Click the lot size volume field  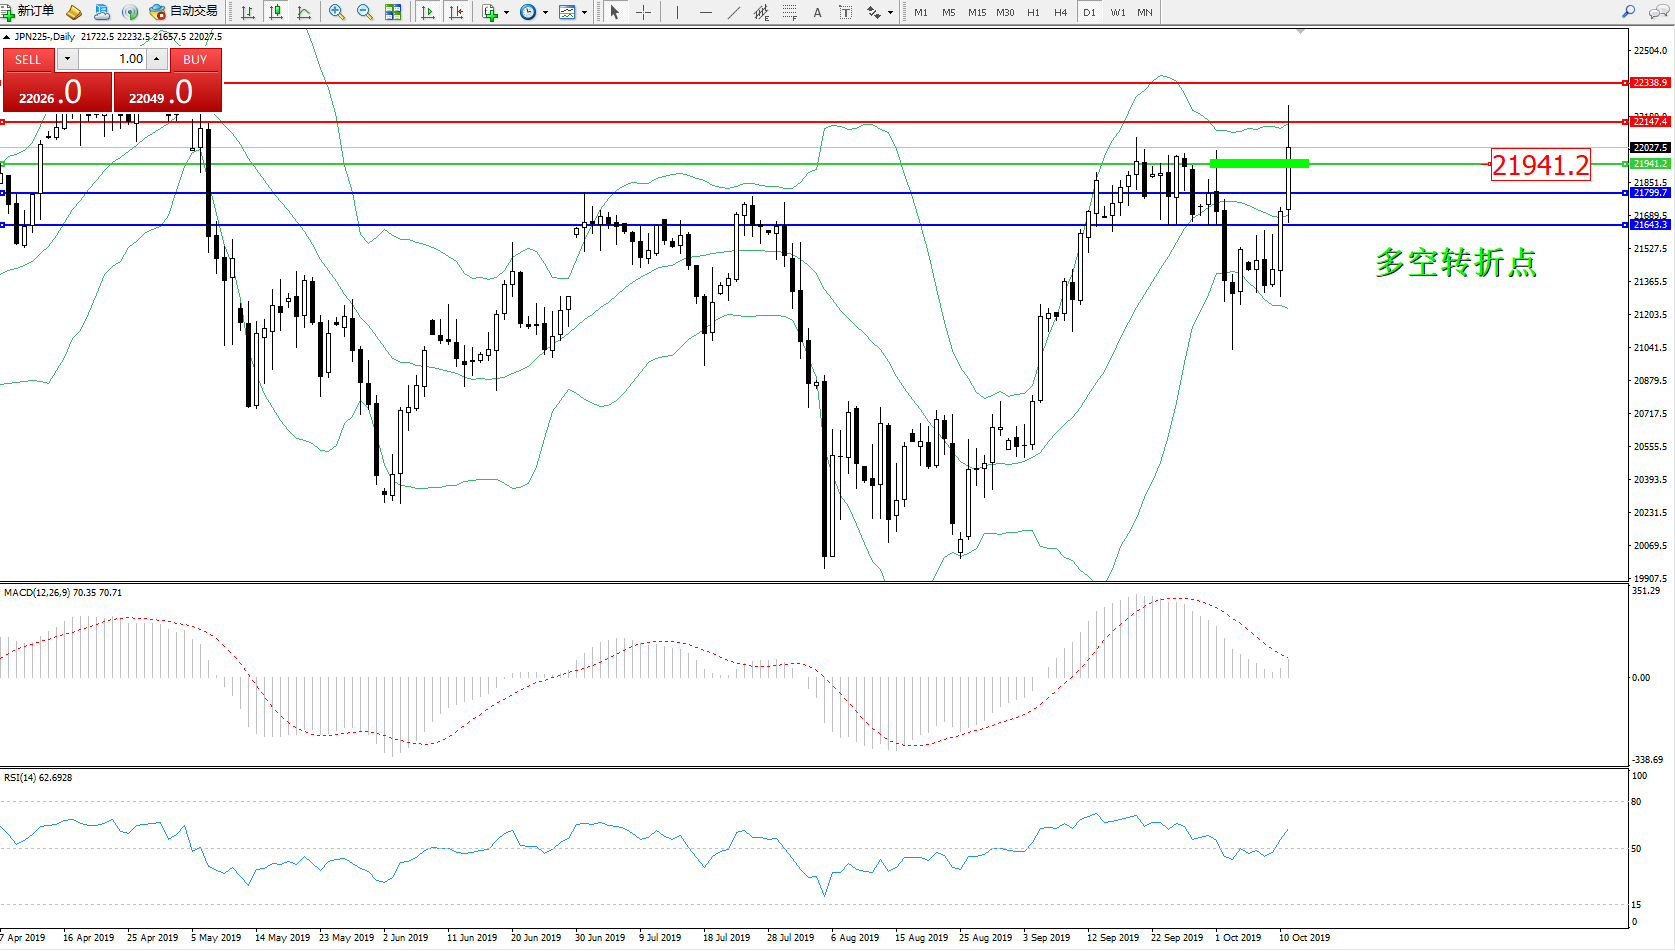coord(112,59)
